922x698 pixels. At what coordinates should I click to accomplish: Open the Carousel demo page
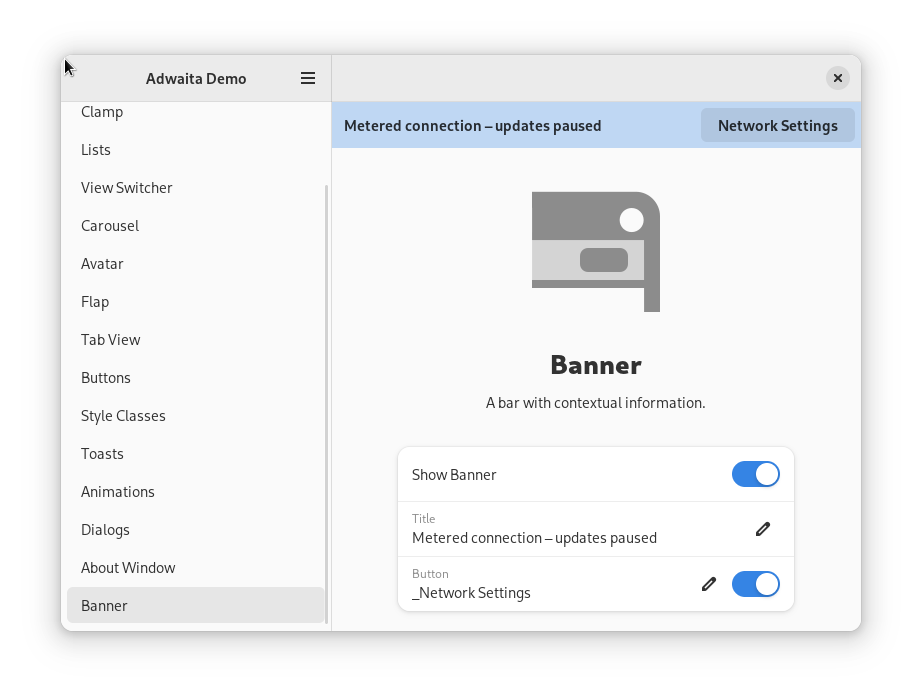pos(195,226)
